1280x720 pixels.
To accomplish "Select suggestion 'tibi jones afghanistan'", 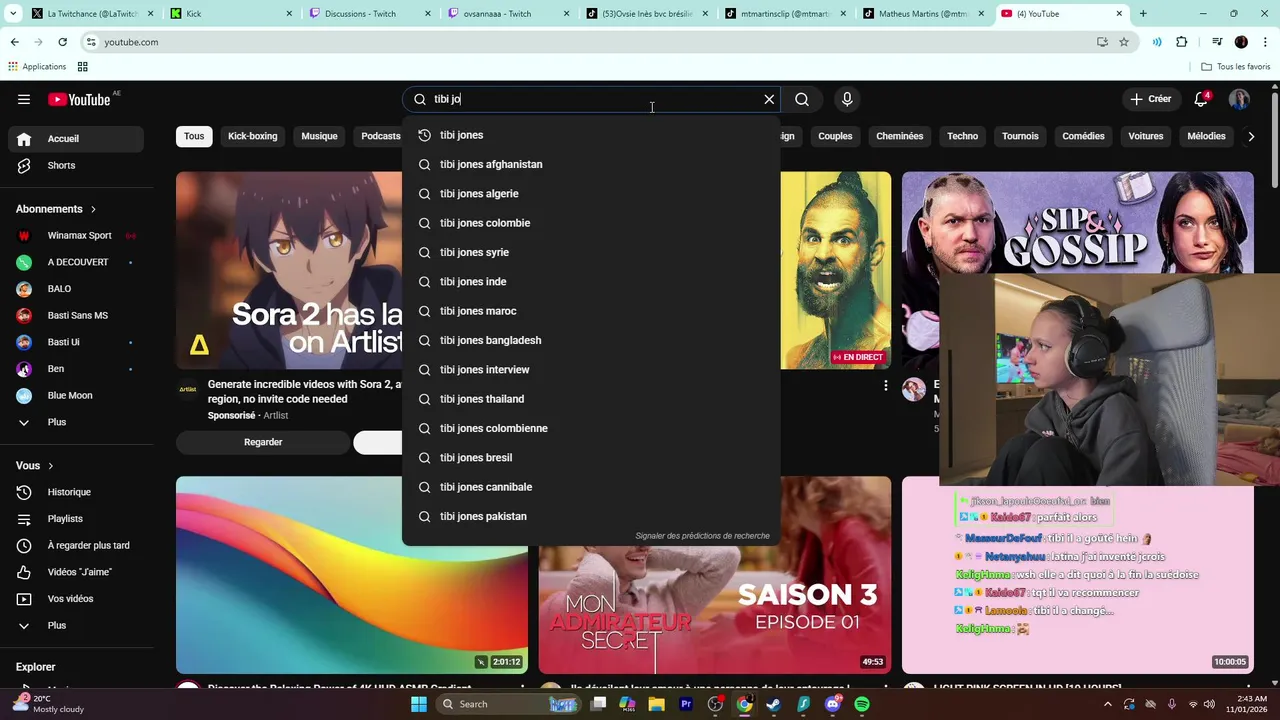I will tap(591, 164).
